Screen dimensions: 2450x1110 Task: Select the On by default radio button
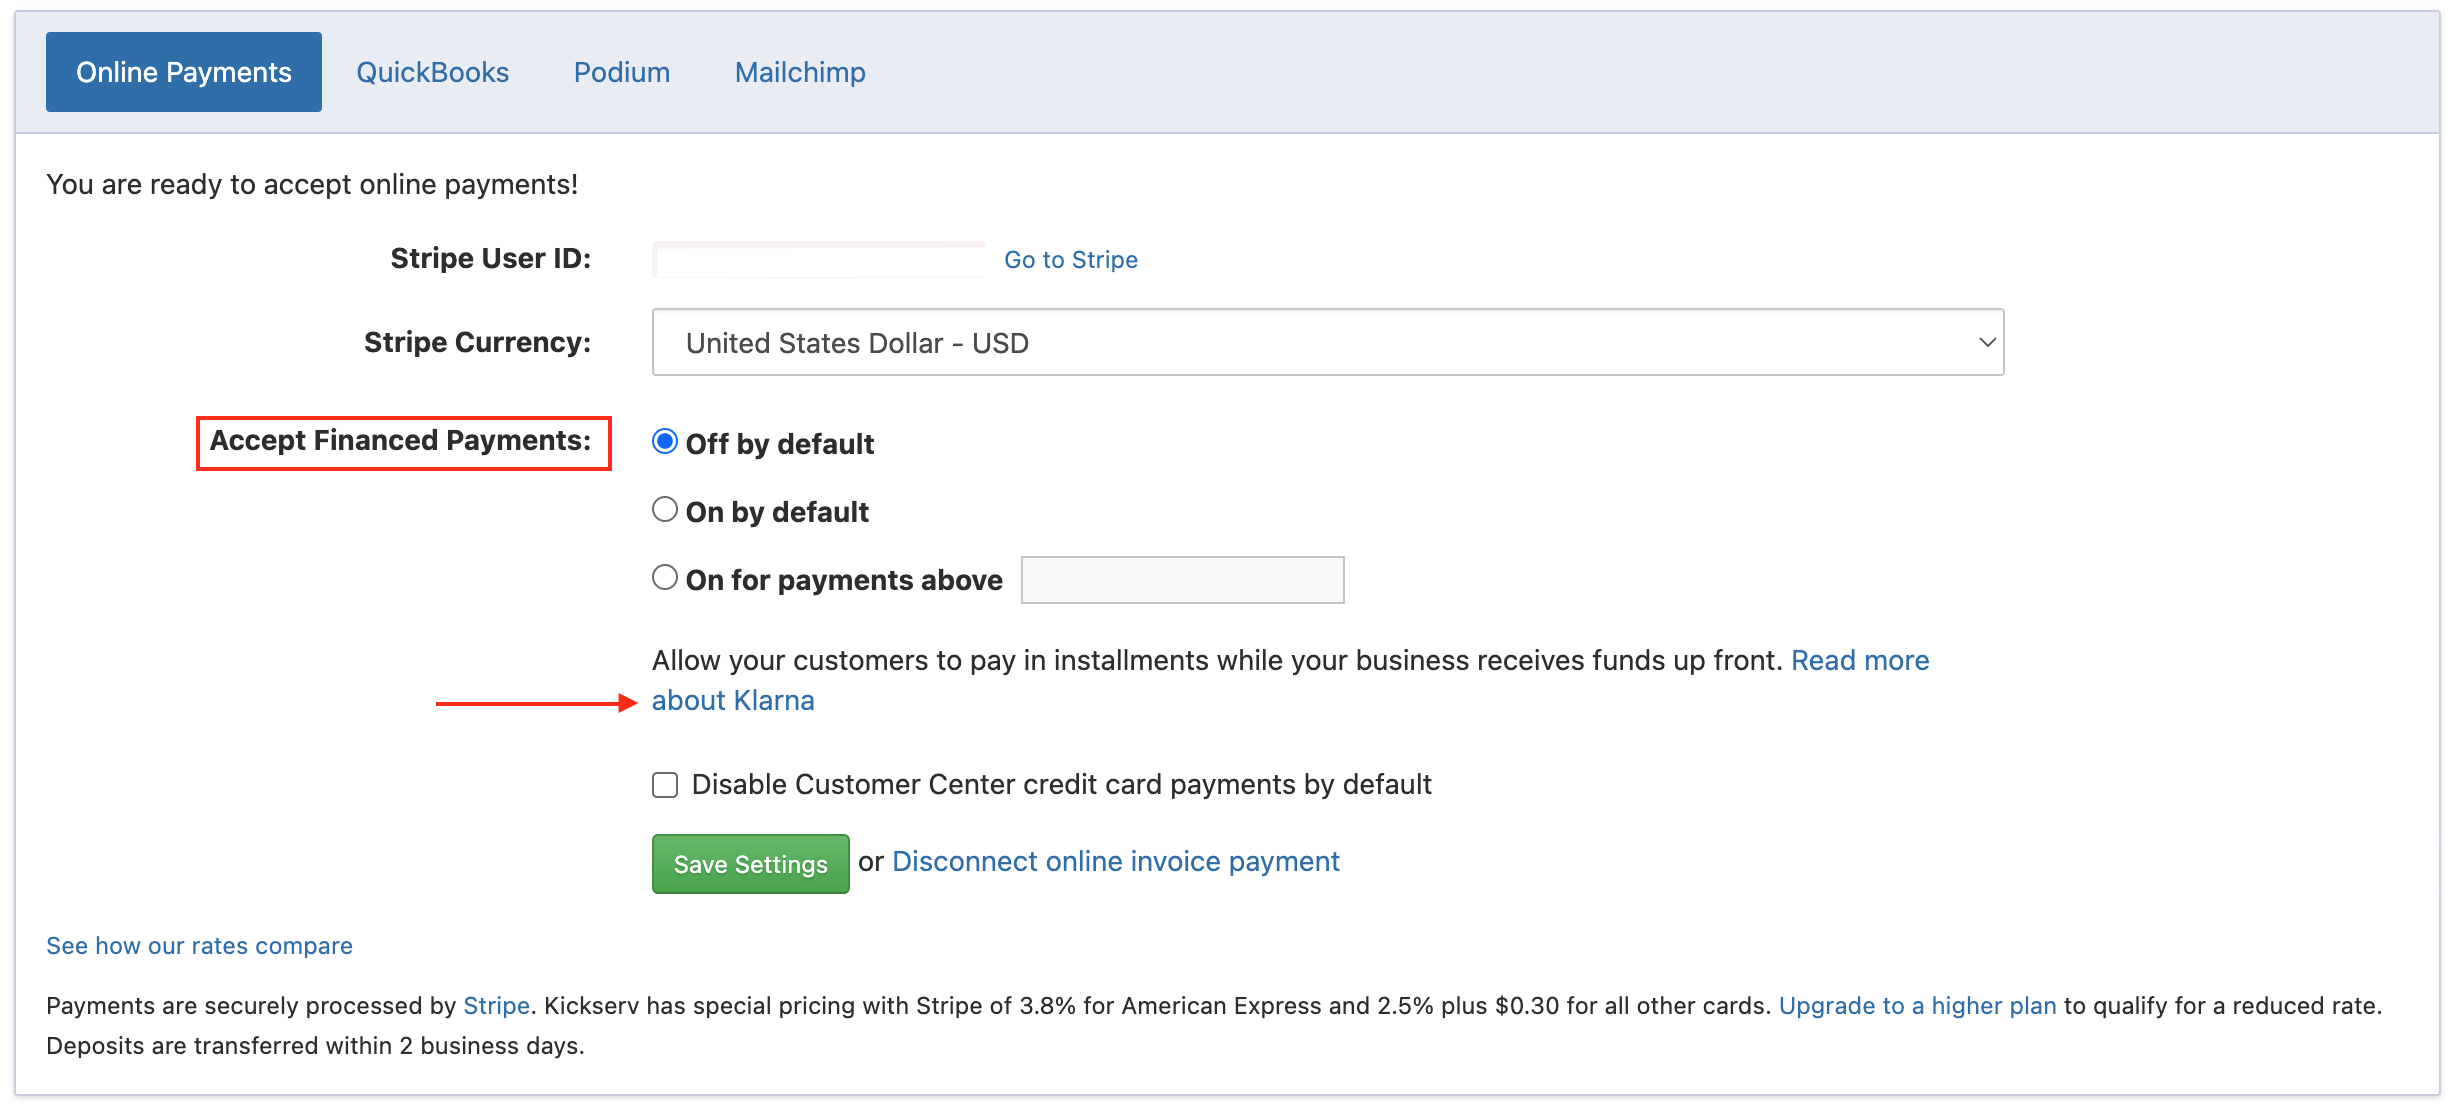[665, 510]
